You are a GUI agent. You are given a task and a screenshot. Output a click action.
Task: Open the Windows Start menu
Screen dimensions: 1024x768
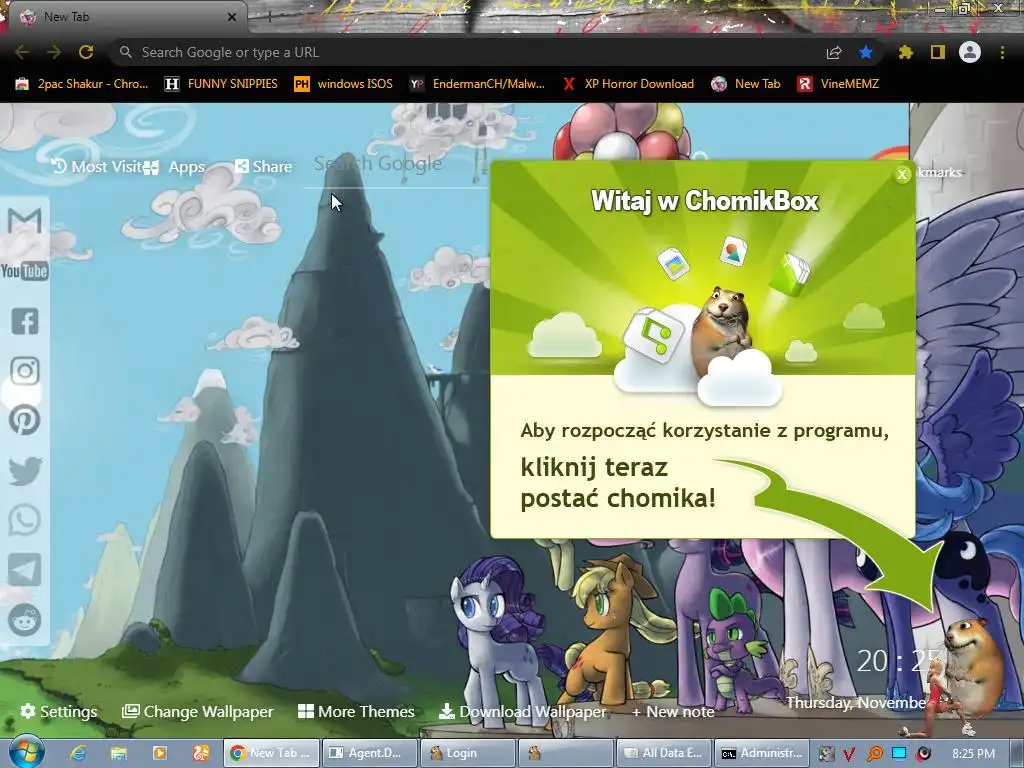26,752
